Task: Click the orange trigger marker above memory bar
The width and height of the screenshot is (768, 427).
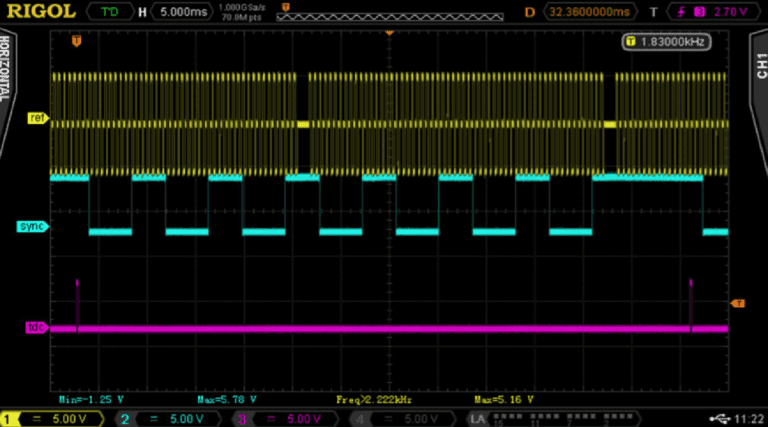Action: [x=286, y=7]
